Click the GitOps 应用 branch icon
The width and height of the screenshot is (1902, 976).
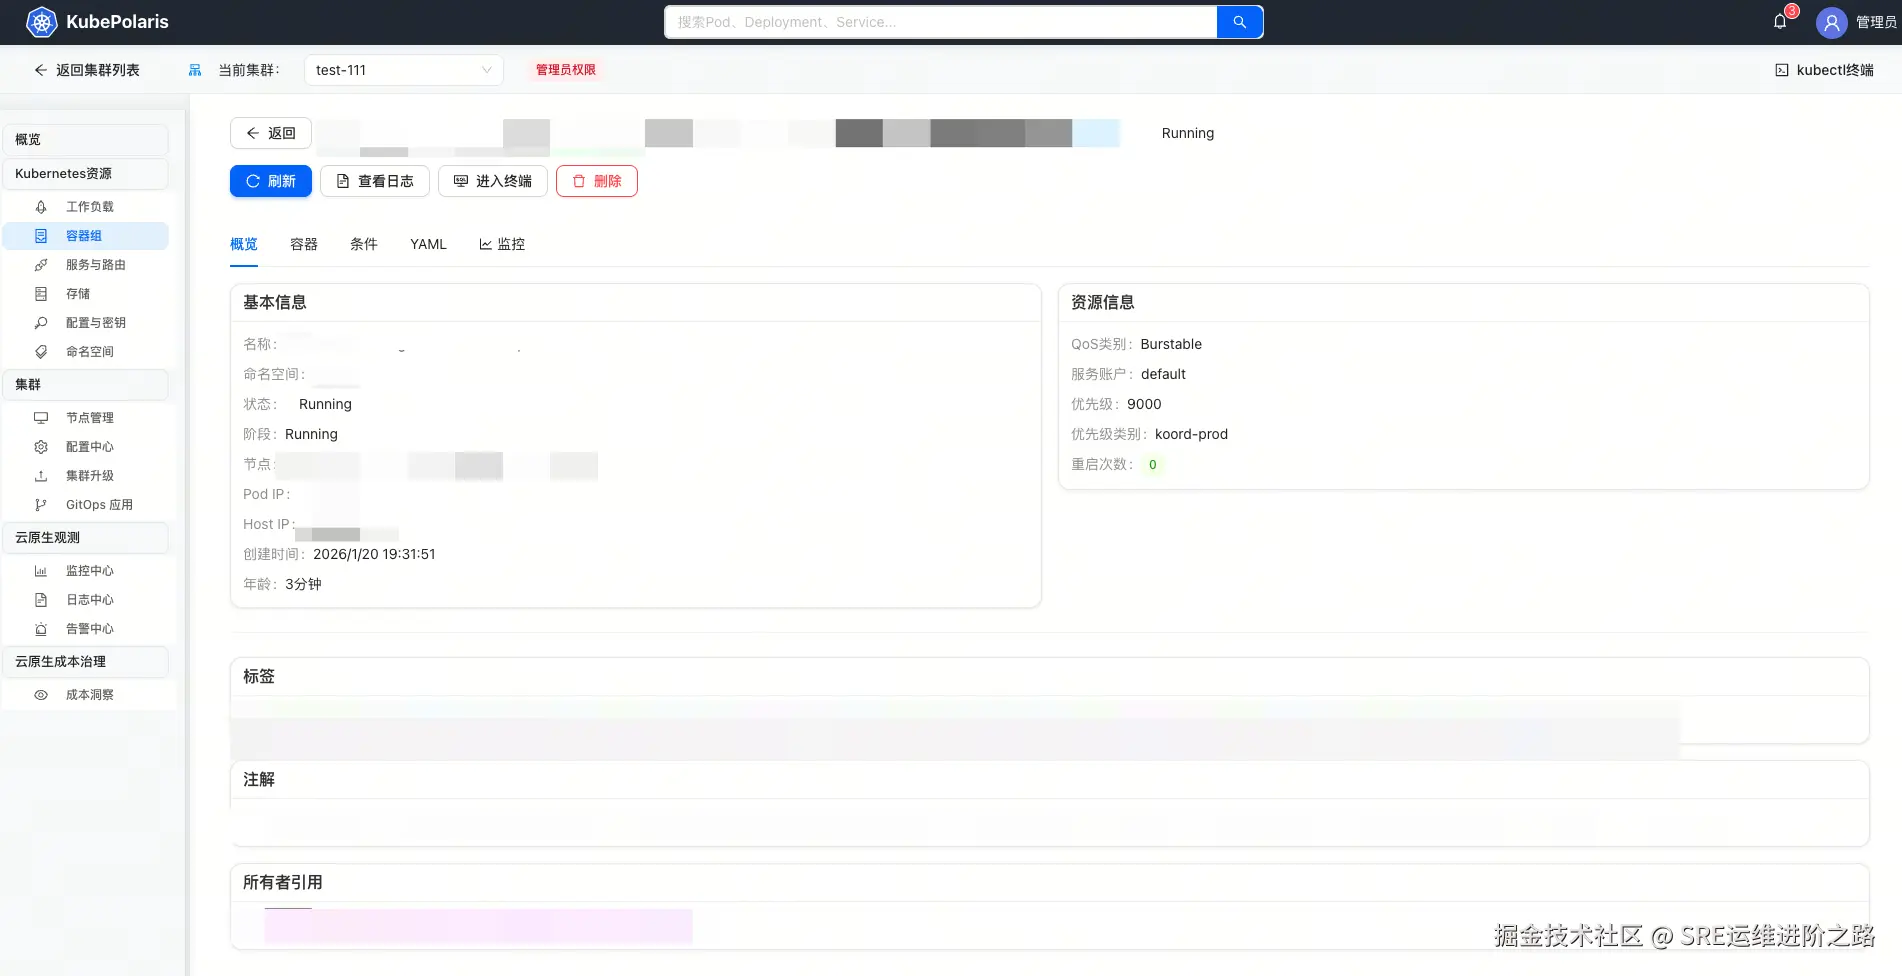click(41, 505)
